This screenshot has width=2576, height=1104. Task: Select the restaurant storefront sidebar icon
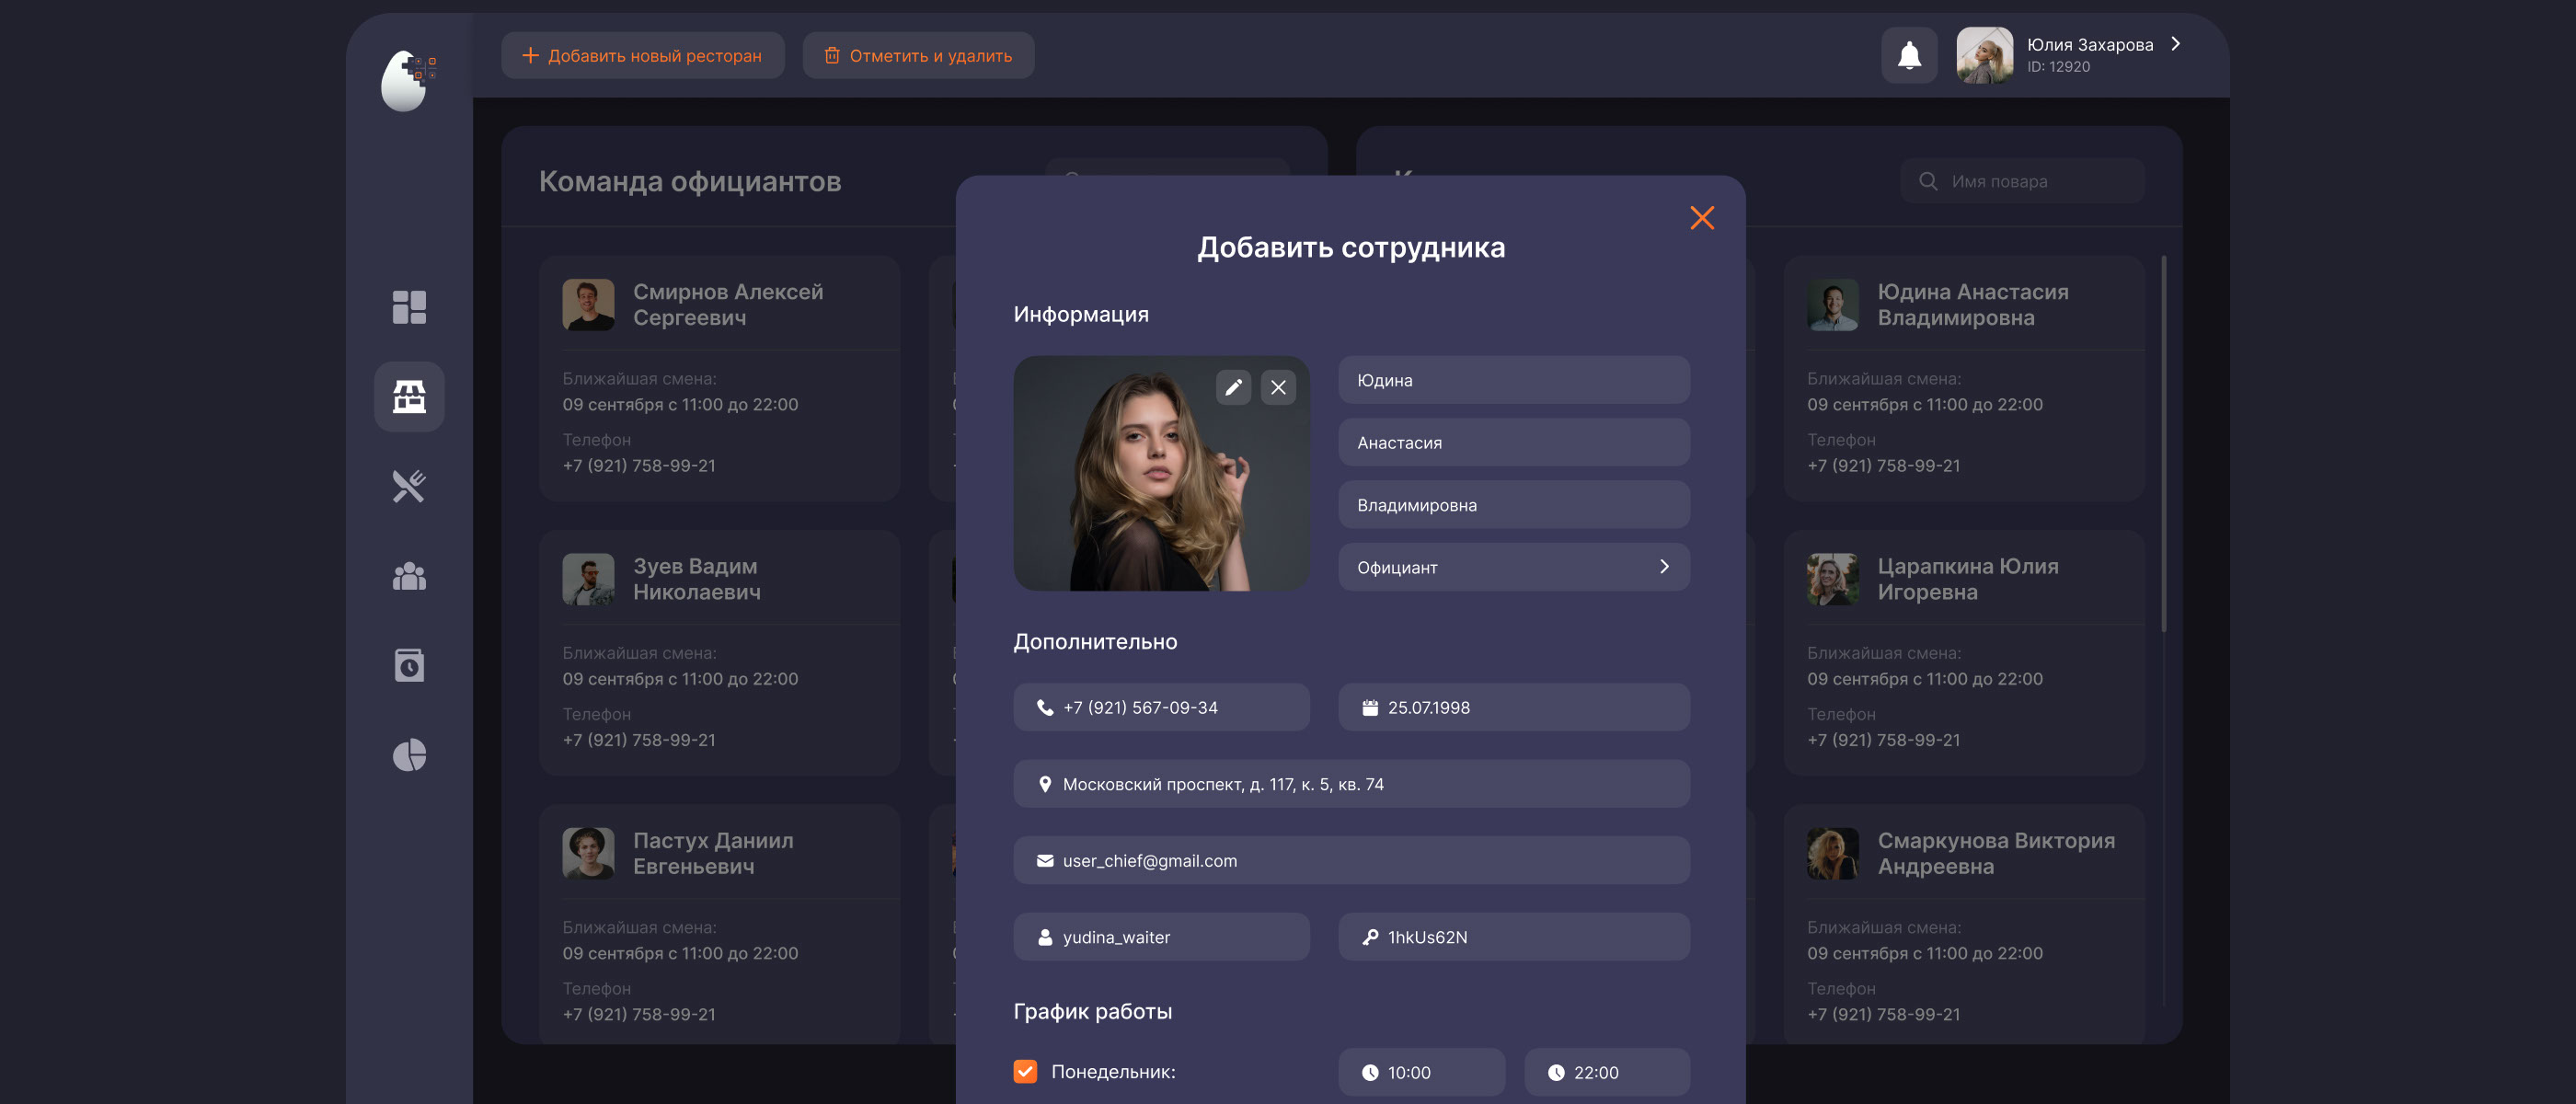(x=409, y=396)
